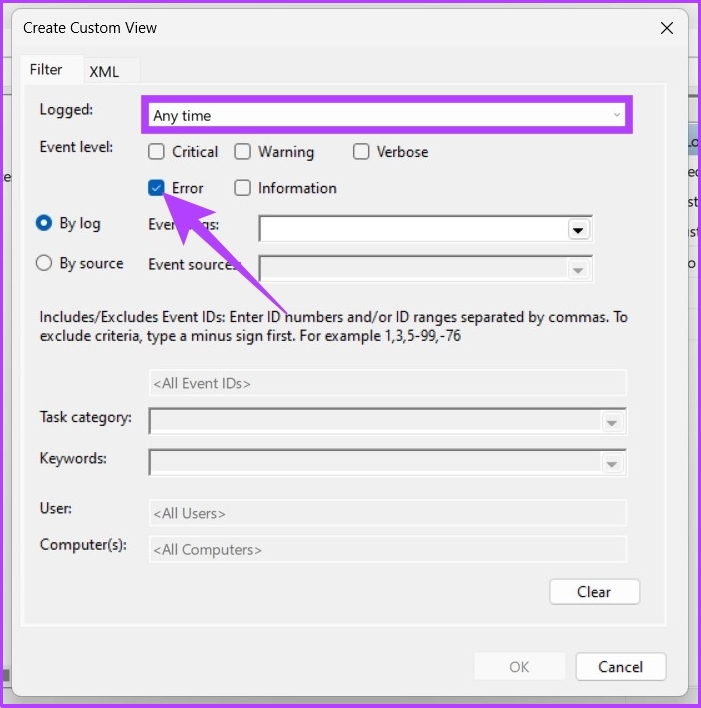The image size is (701, 708).
Task: Check the Information checkbox
Action: pos(243,188)
